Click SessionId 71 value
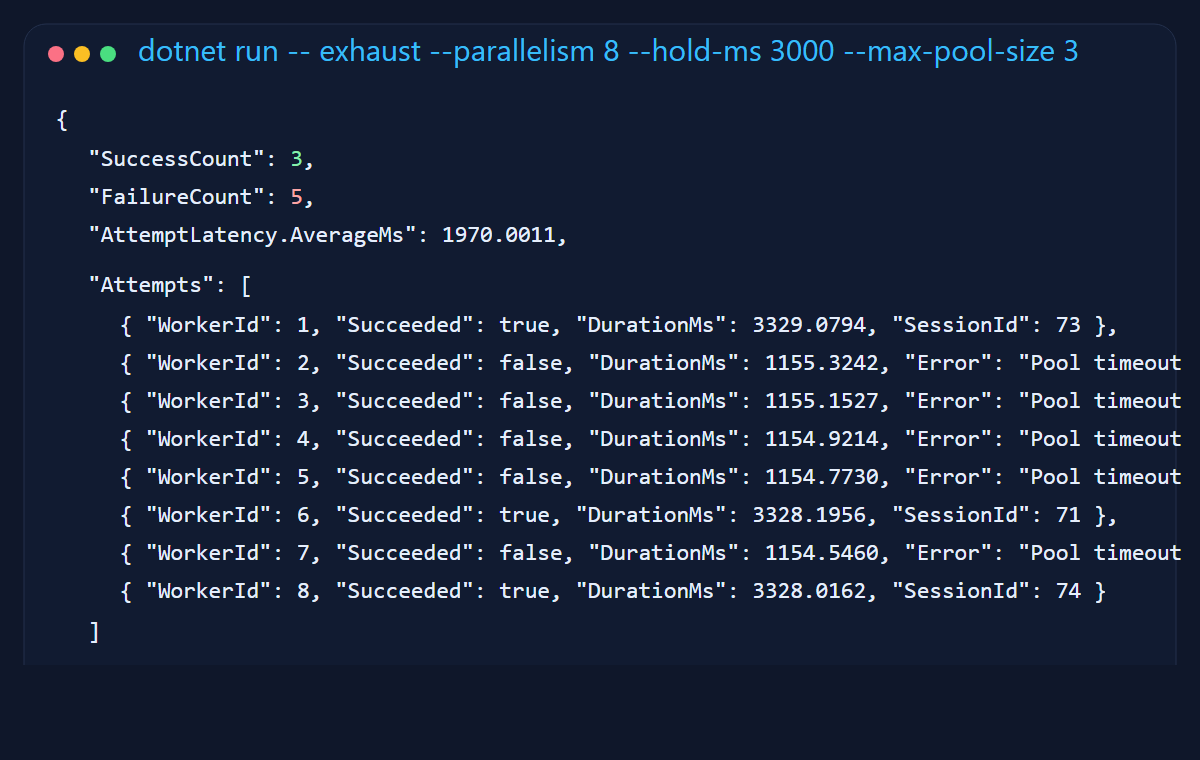This screenshot has width=1200, height=760. click(x=1068, y=515)
